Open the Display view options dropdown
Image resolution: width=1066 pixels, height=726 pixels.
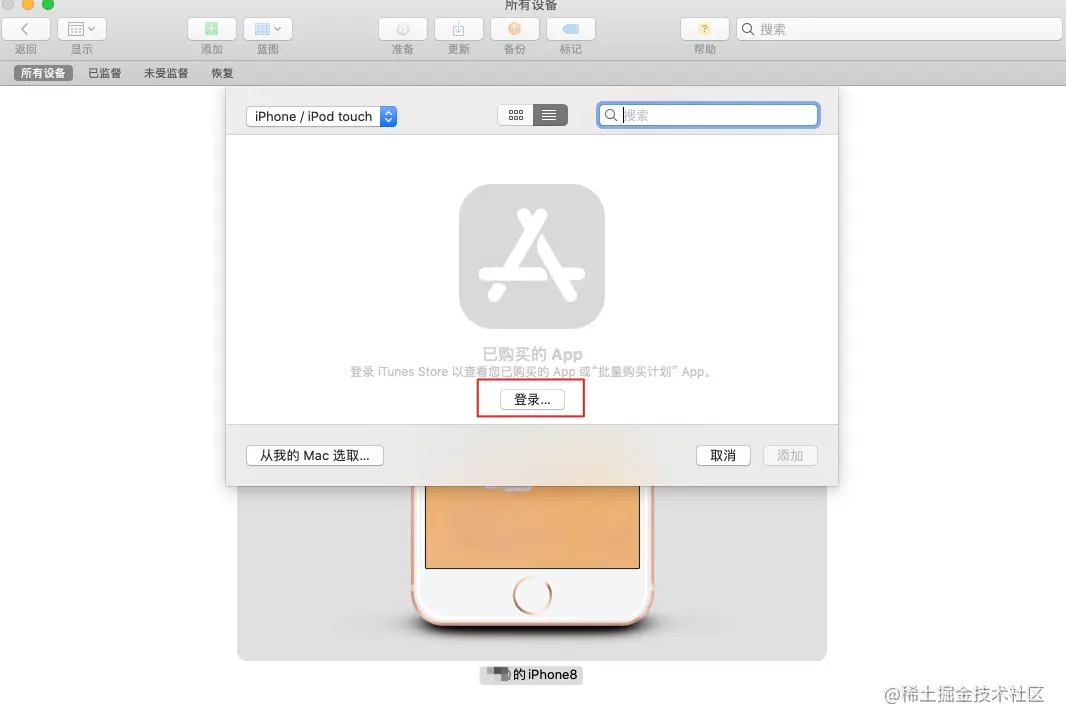82,29
